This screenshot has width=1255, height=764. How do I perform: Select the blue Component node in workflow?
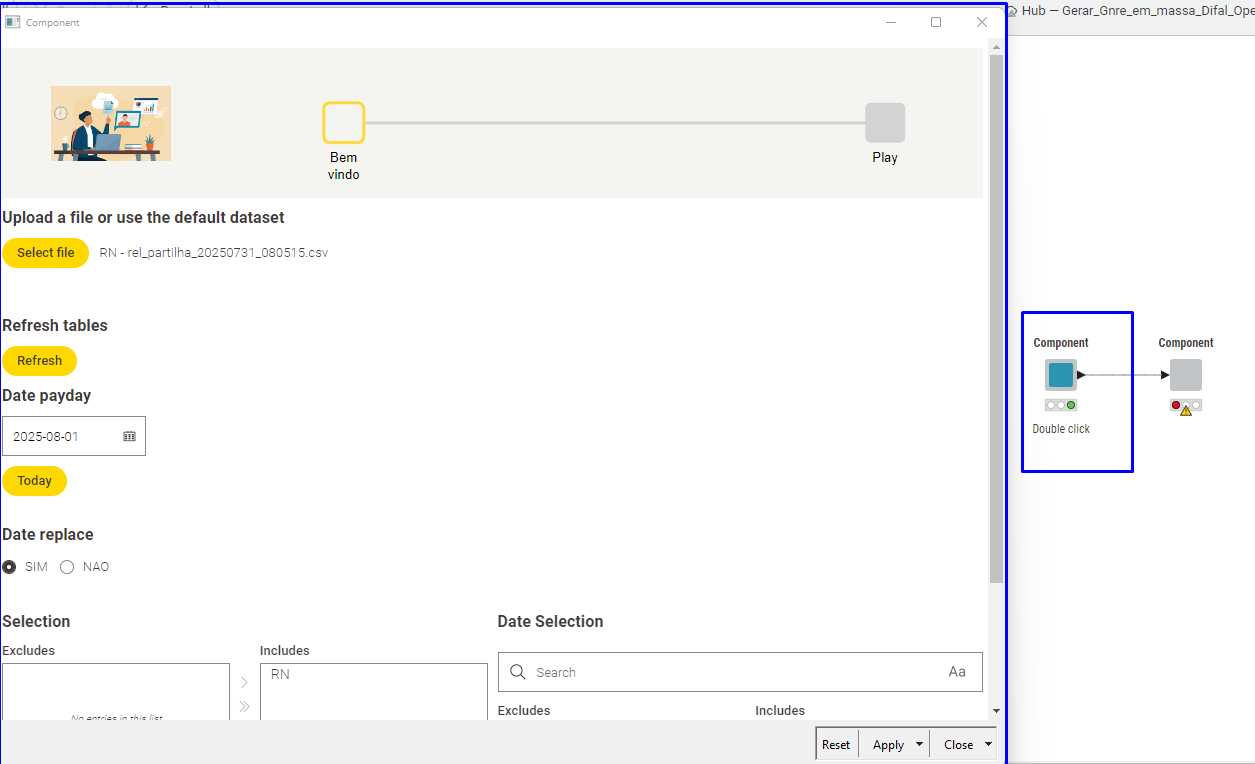[x=1061, y=375]
